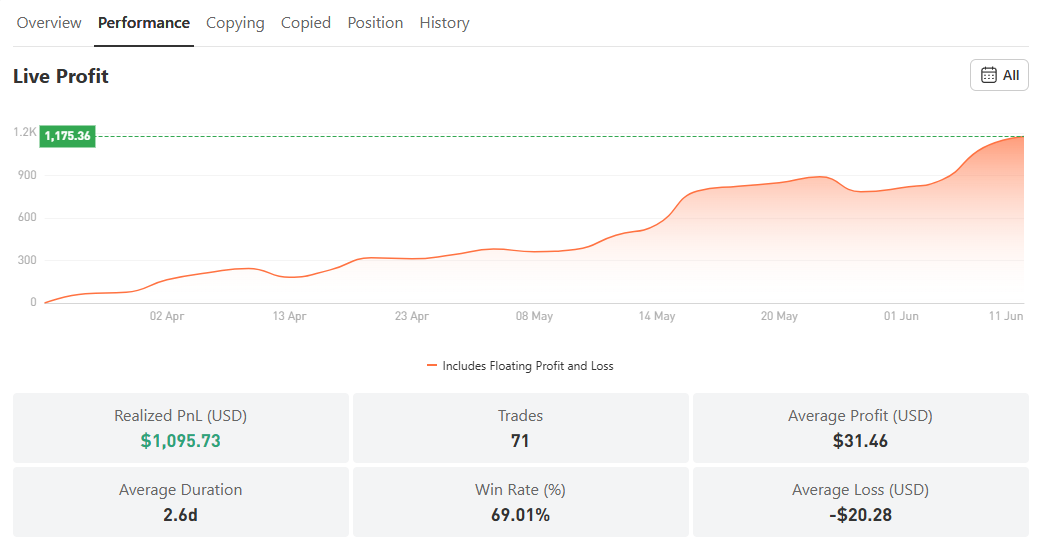1037x549 pixels.
Task: Click the 13 Apr axis date
Action: pyautogui.click(x=290, y=316)
